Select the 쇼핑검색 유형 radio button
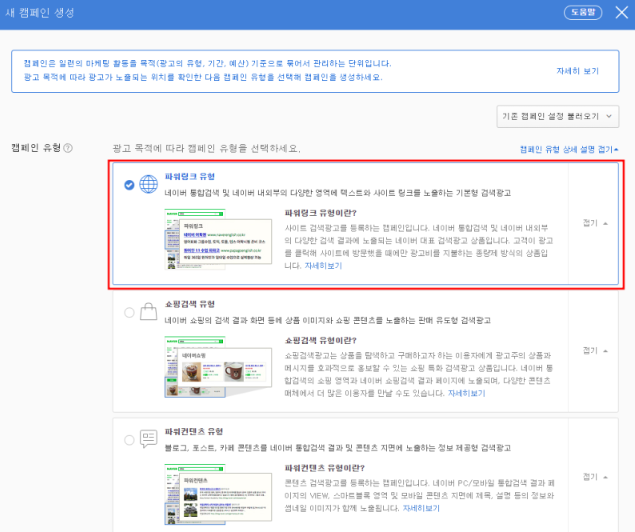Viewport: 635px width, 532px height. pos(129,313)
